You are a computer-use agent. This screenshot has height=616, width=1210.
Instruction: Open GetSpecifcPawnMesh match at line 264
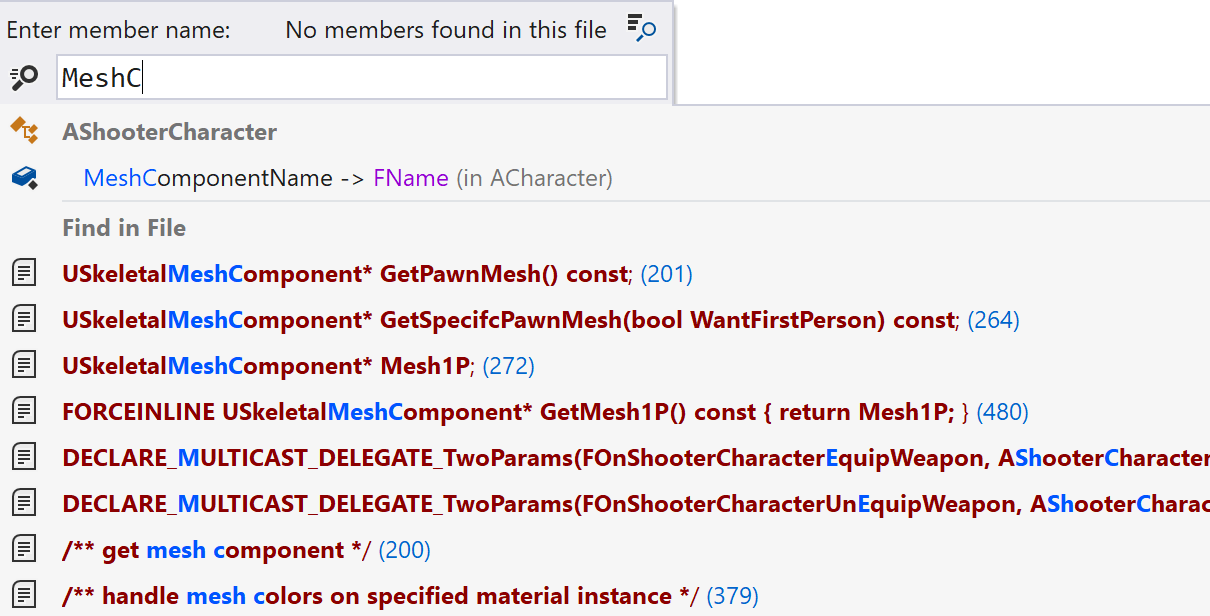pos(541,320)
